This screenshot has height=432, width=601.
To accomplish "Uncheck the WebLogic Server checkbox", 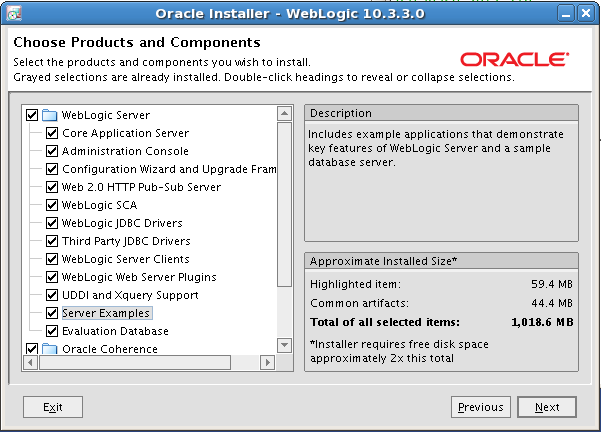I will tap(32, 115).
